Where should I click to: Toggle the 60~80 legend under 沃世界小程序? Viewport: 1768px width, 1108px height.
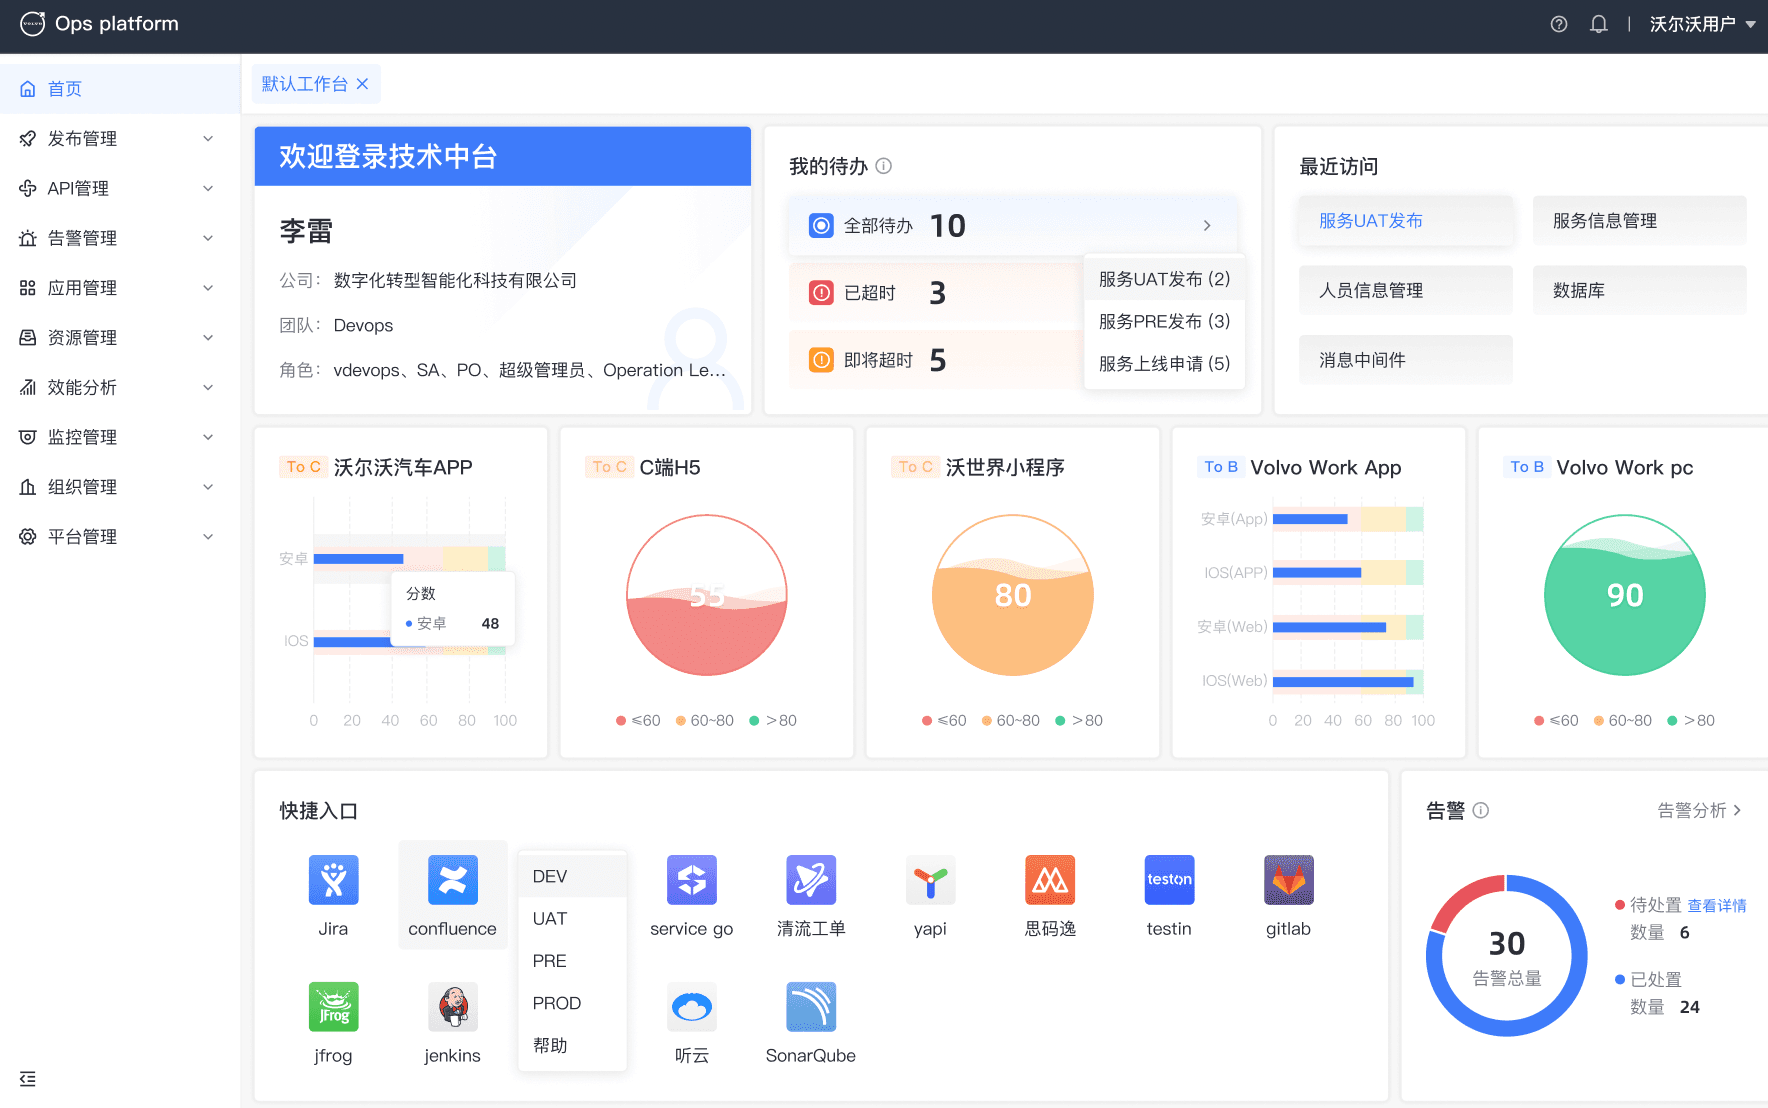[x=1010, y=720]
